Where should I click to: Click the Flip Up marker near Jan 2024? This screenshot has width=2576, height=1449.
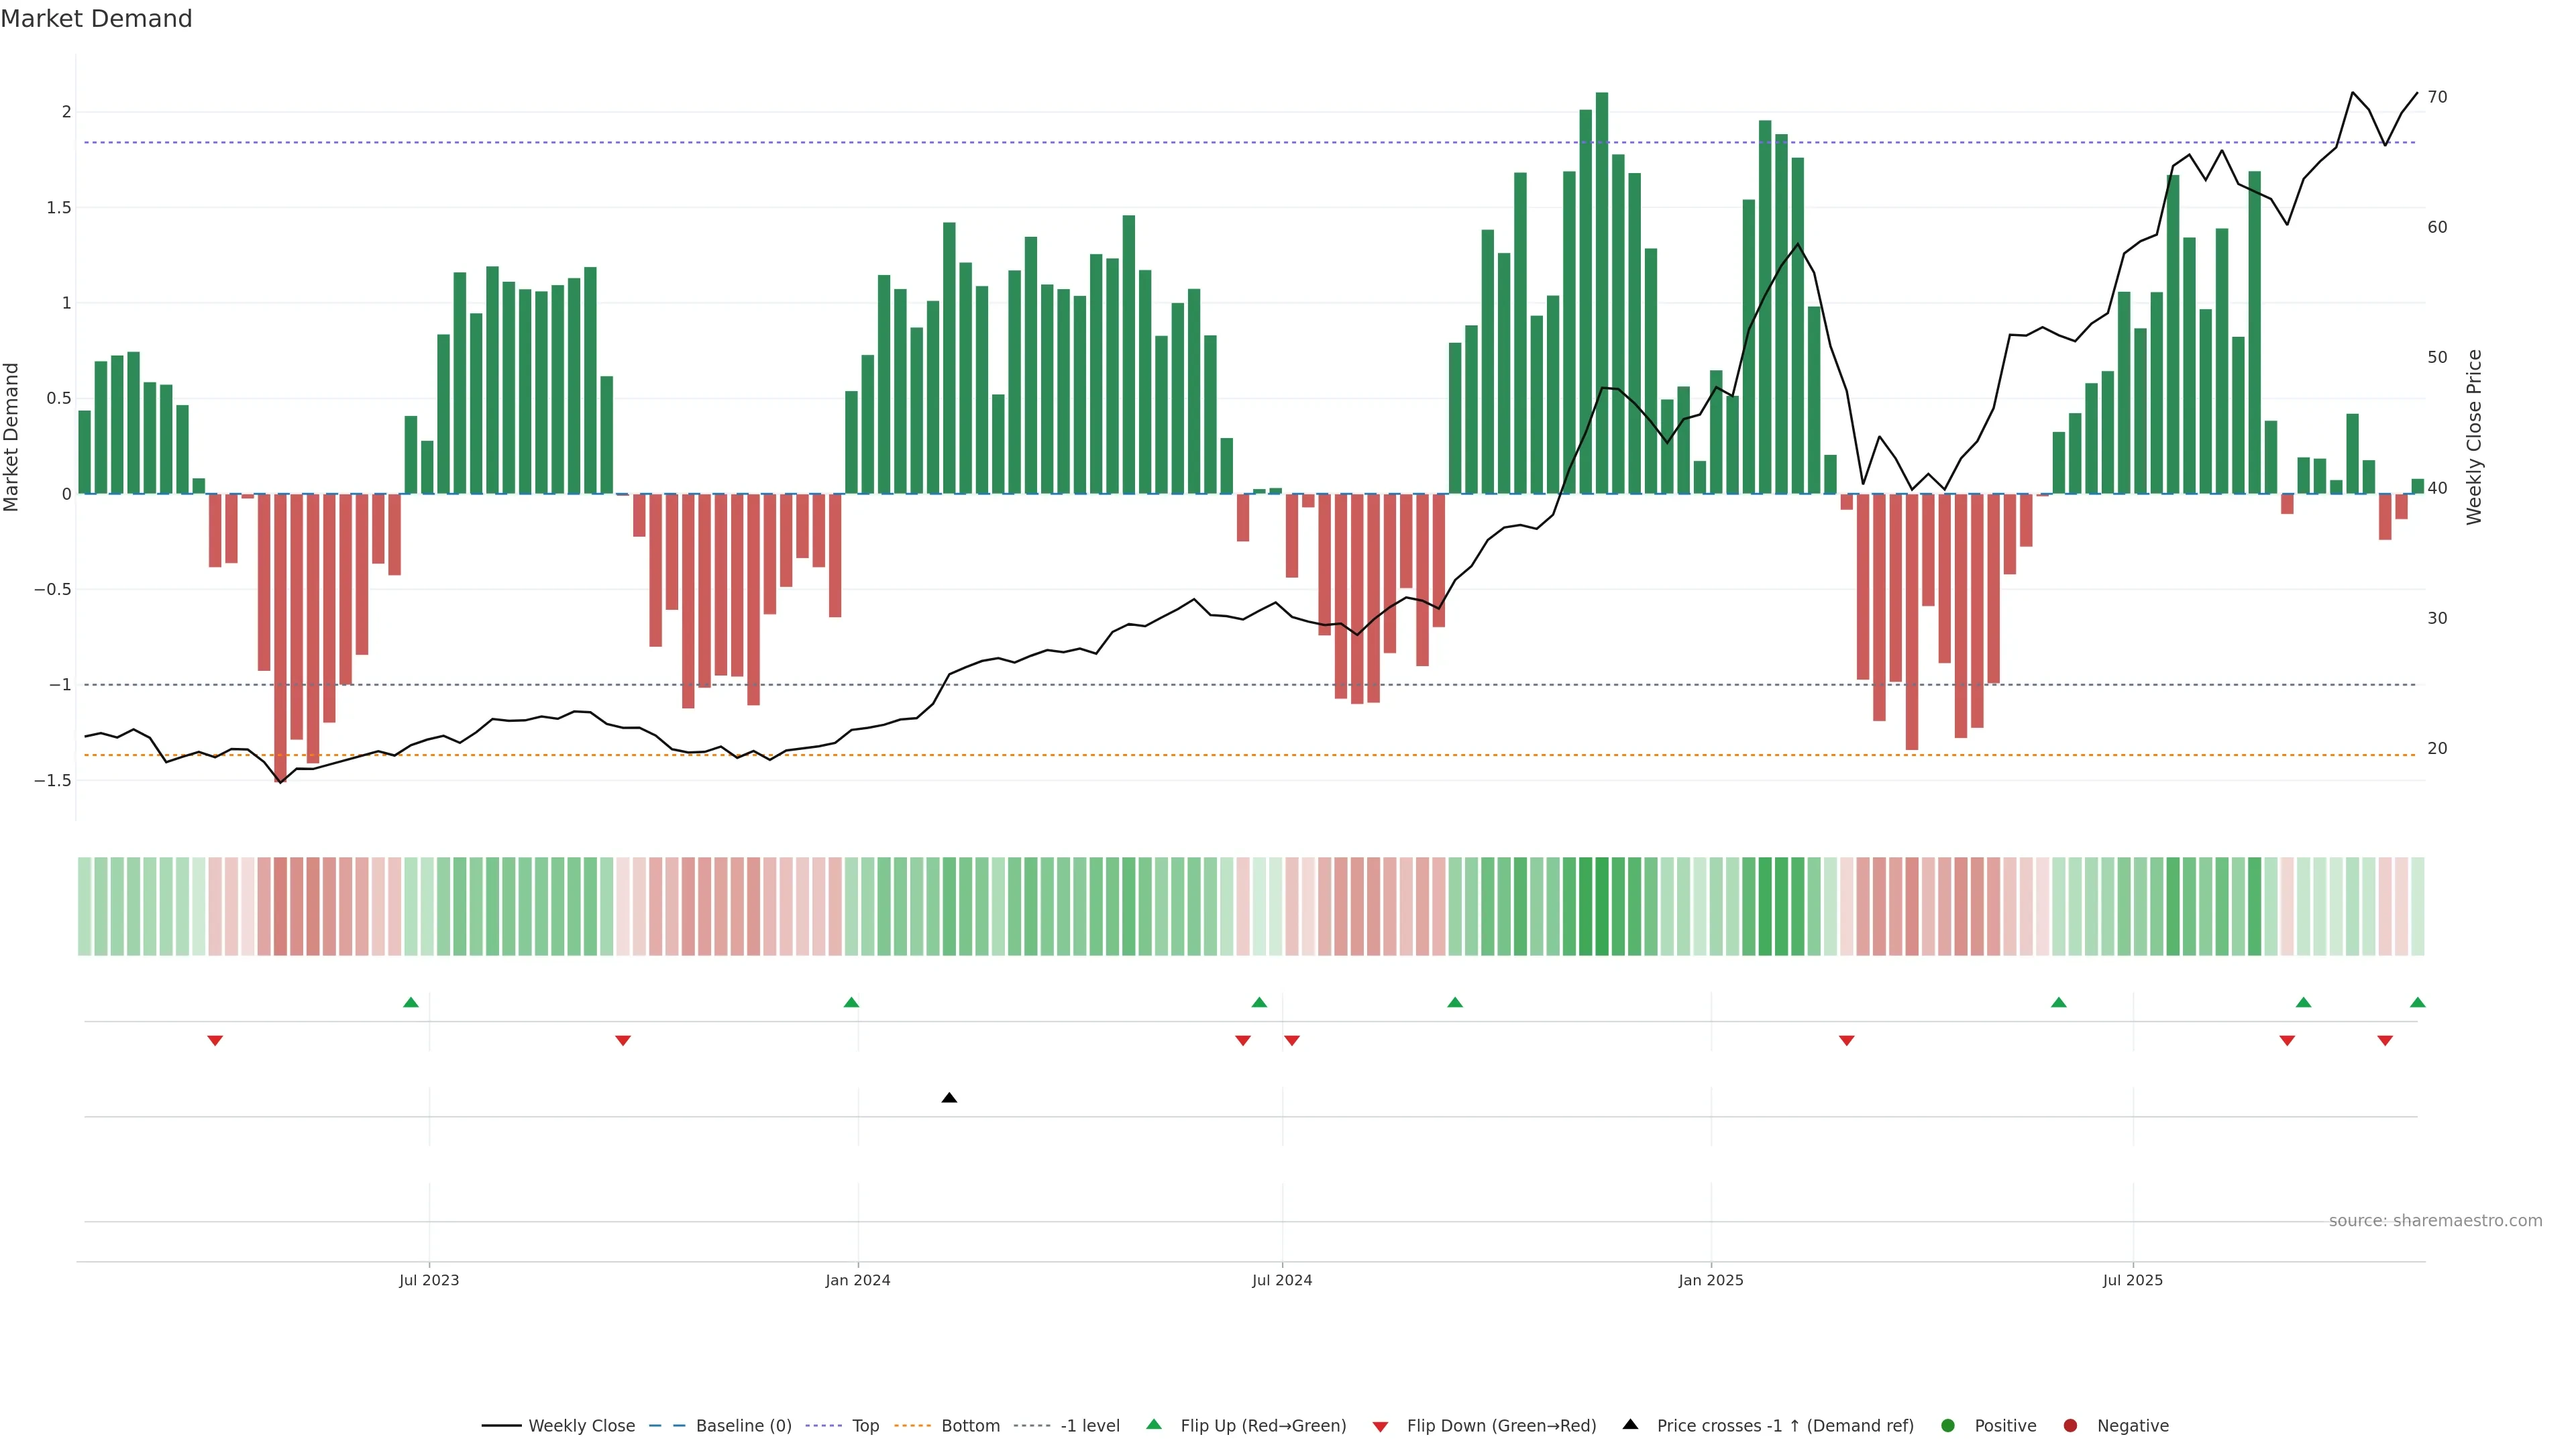(851, 1002)
